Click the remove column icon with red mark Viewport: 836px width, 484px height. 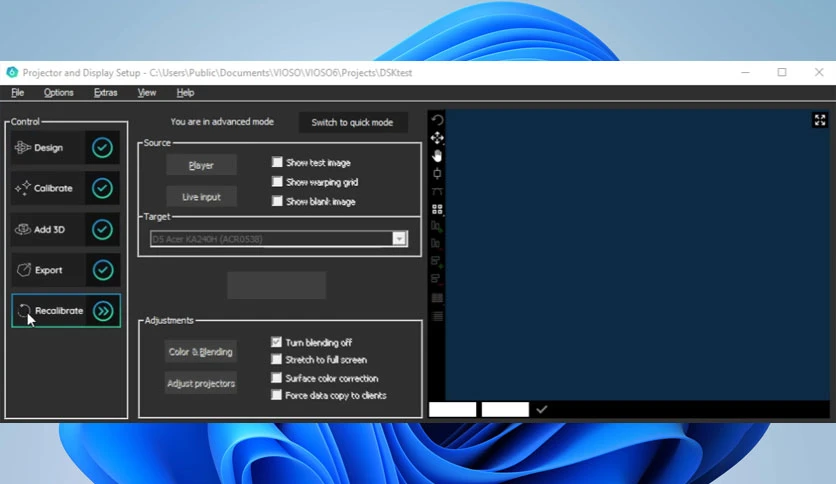436,244
